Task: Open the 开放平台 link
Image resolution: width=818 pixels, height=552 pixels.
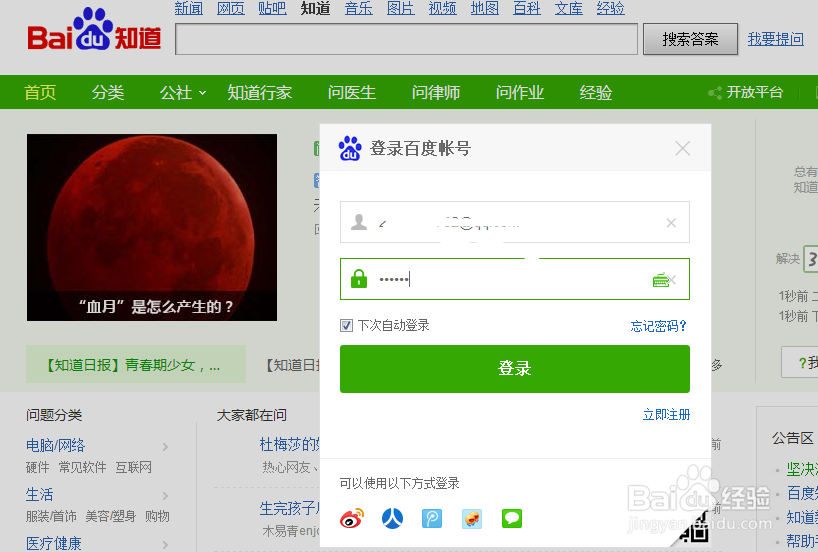Action: pos(755,92)
